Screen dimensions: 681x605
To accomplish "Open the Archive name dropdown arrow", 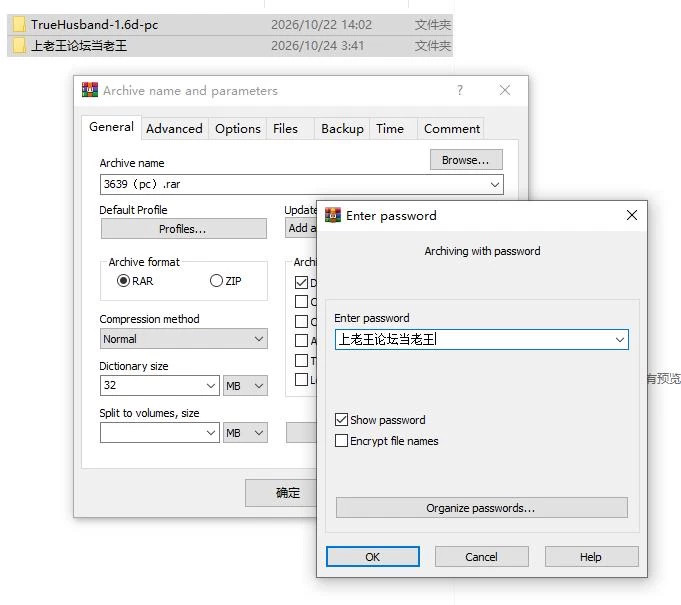I will pyautogui.click(x=495, y=185).
